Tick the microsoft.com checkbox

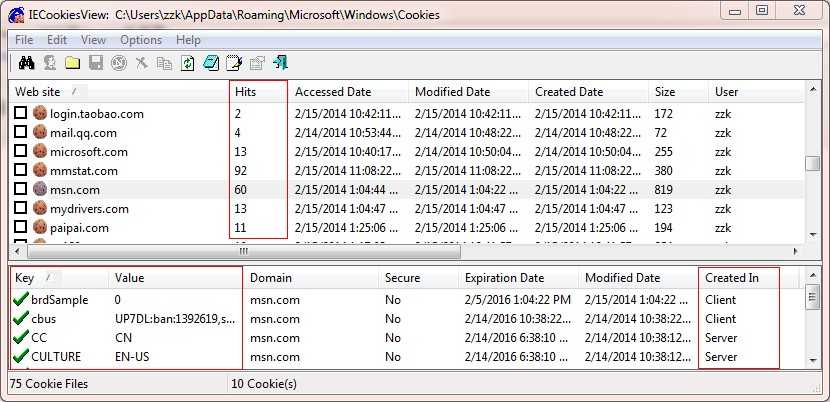click(20, 151)
